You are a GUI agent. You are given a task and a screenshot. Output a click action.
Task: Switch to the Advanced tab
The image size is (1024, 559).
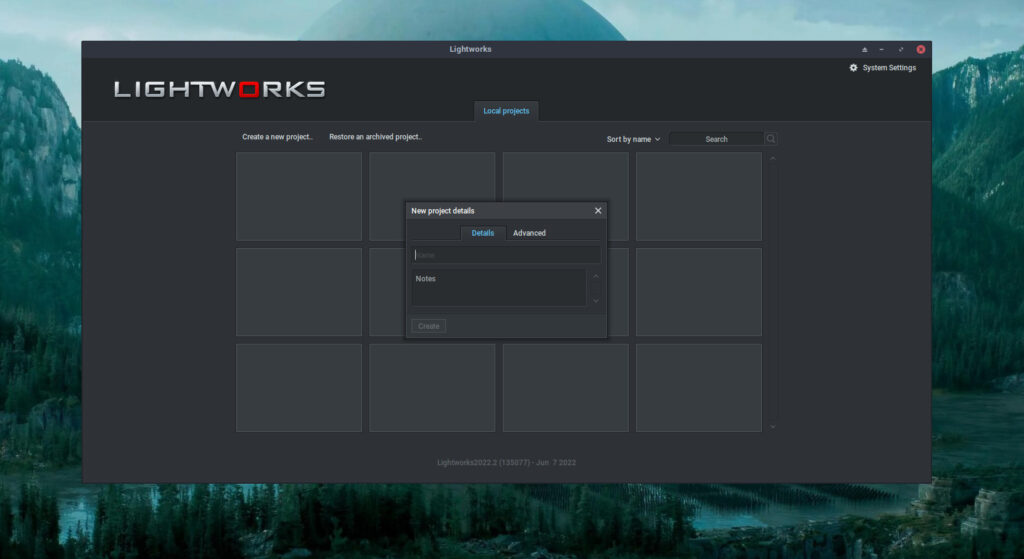[529, 233]
